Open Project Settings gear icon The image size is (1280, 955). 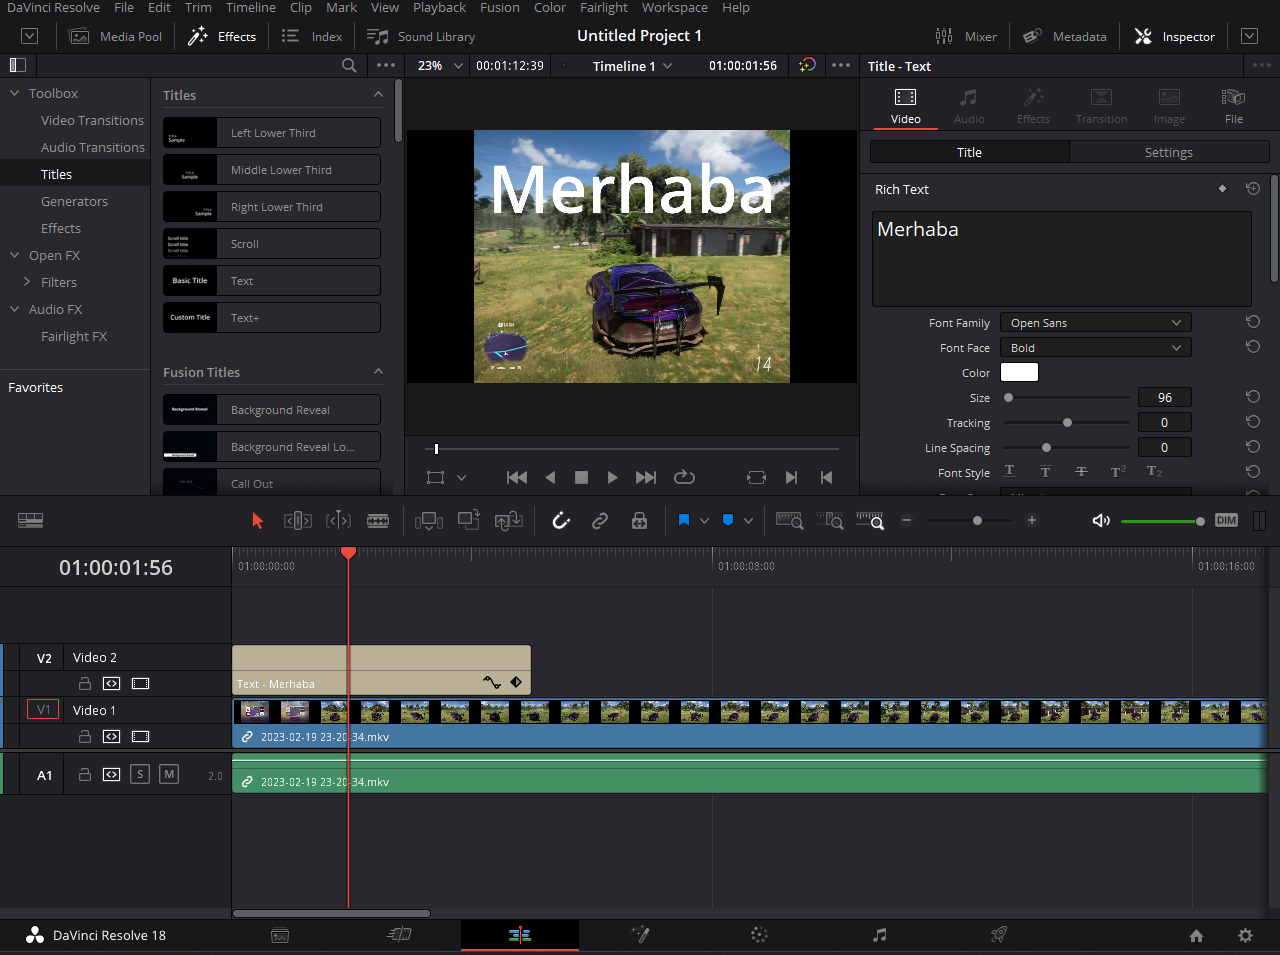[x=1245, y=935]
